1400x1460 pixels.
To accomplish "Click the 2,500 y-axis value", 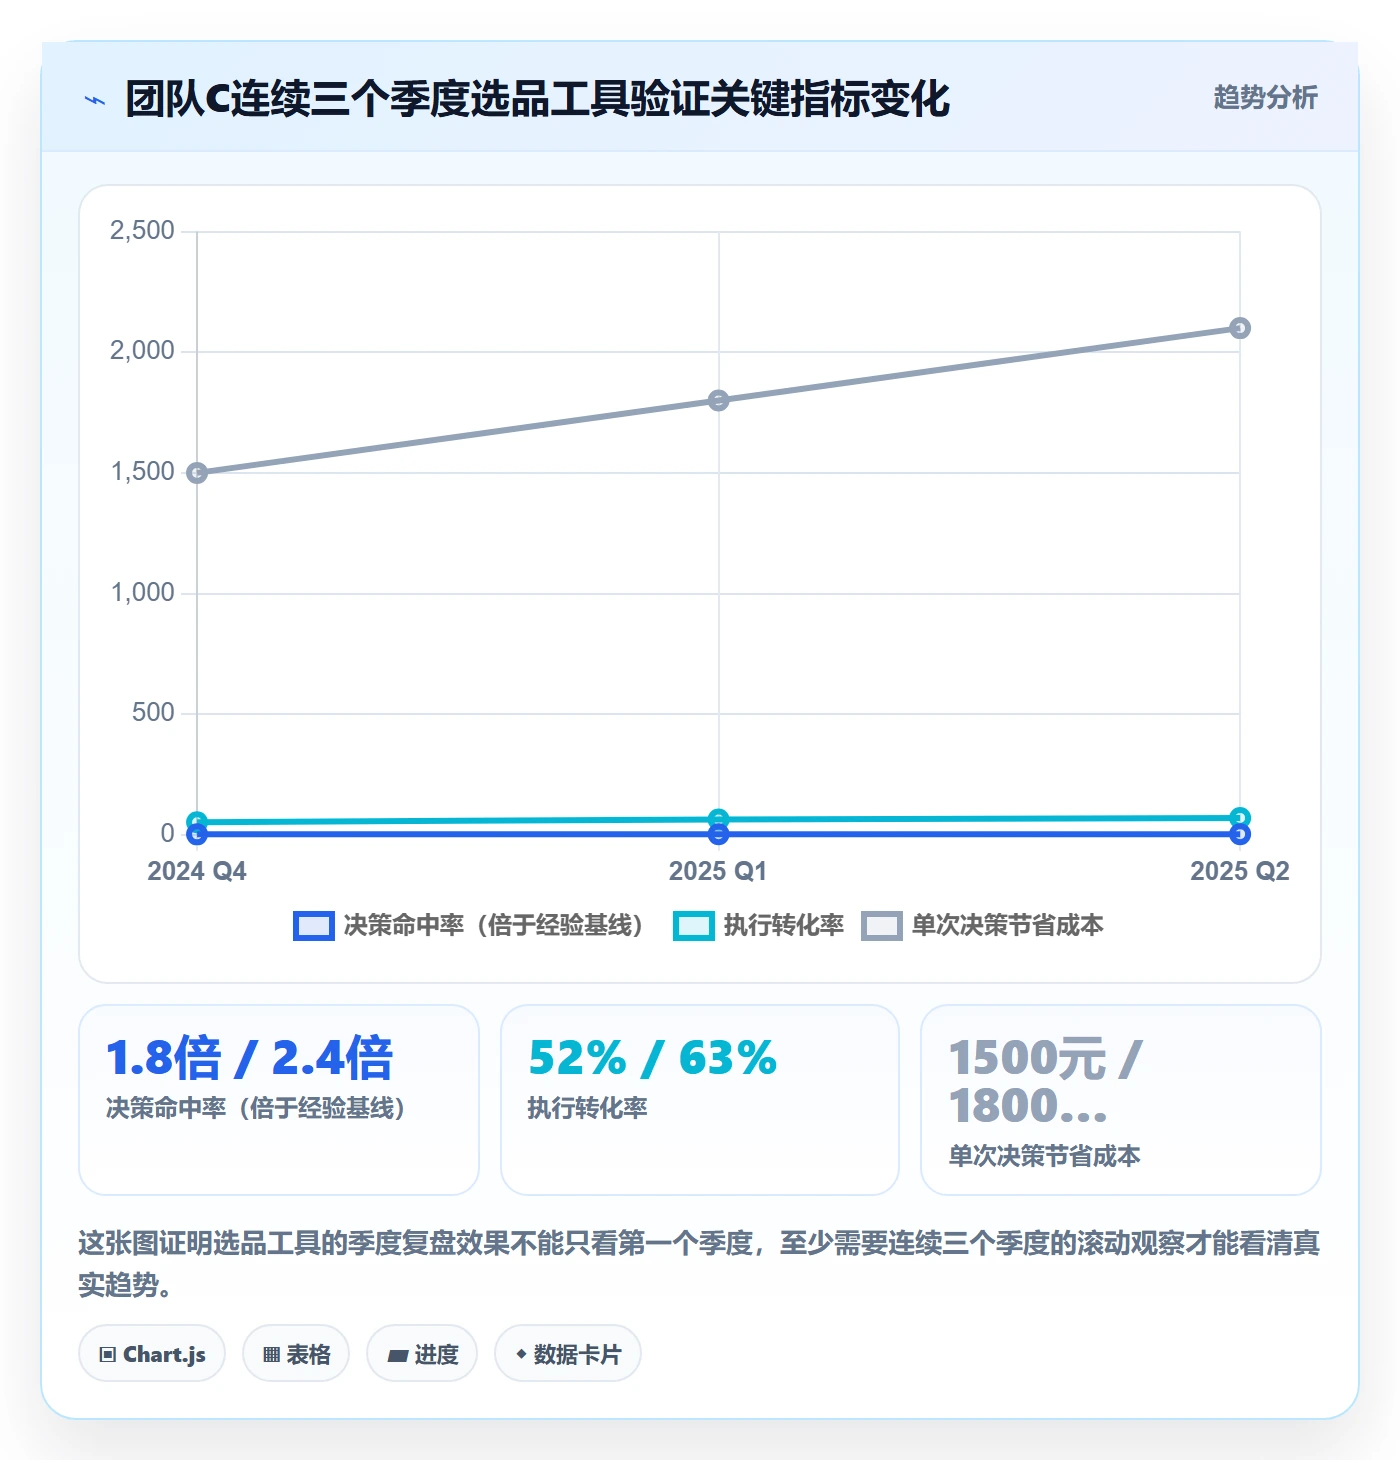I will tap(142, 231).
